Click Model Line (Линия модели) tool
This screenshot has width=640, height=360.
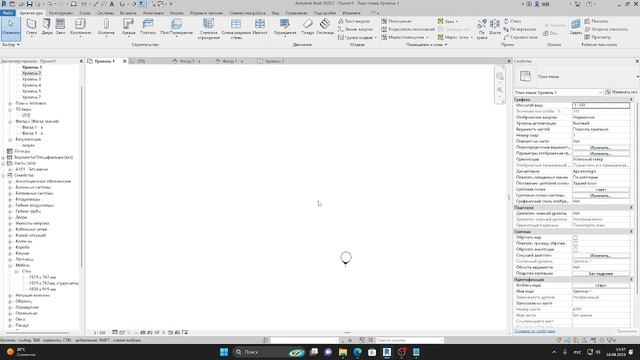355,29
